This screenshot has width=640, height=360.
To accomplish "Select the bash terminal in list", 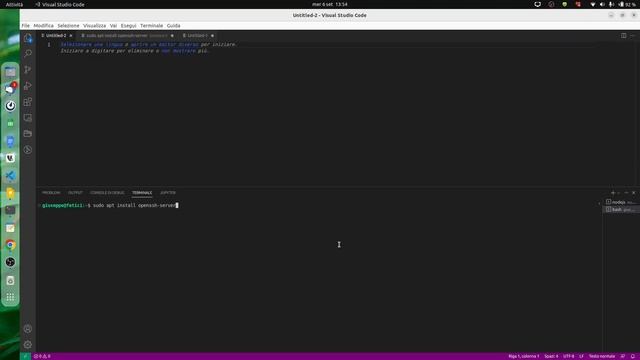I will (x=621, y=209).
